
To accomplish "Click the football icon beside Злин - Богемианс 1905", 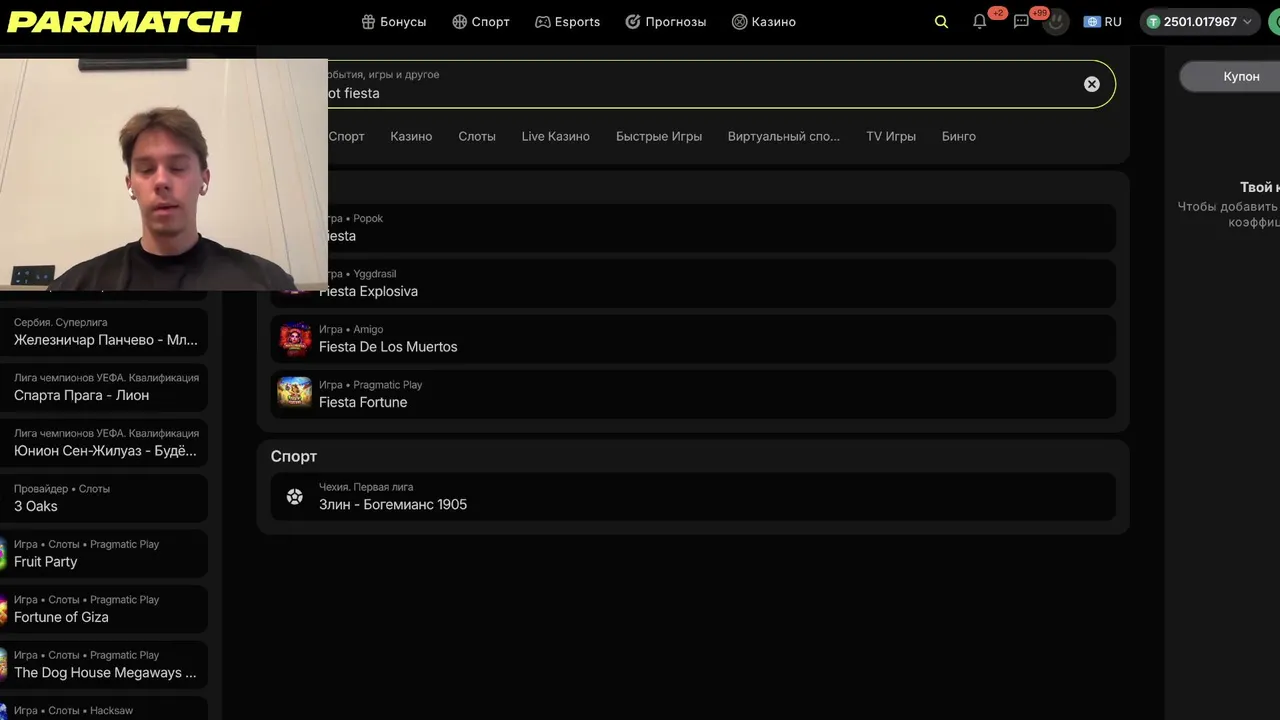I will click(294, 496).
